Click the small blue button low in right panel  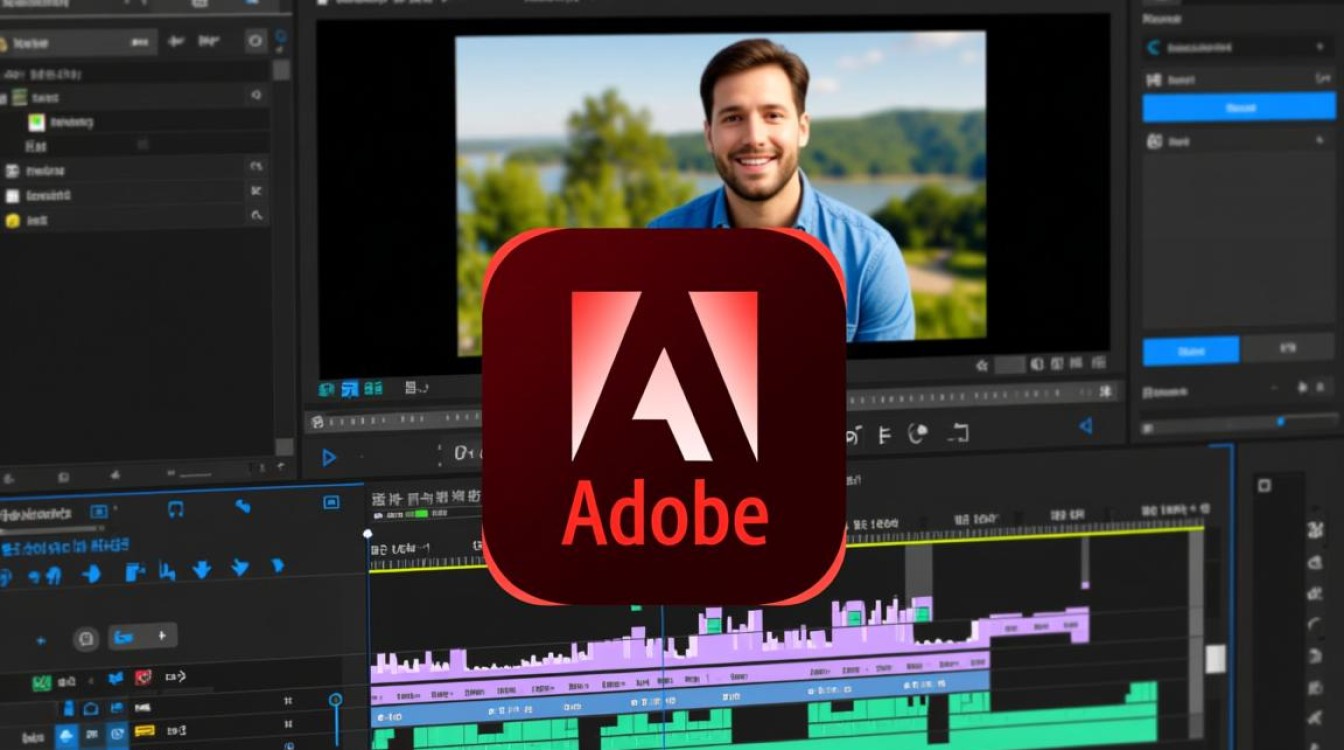[1191, 350]
